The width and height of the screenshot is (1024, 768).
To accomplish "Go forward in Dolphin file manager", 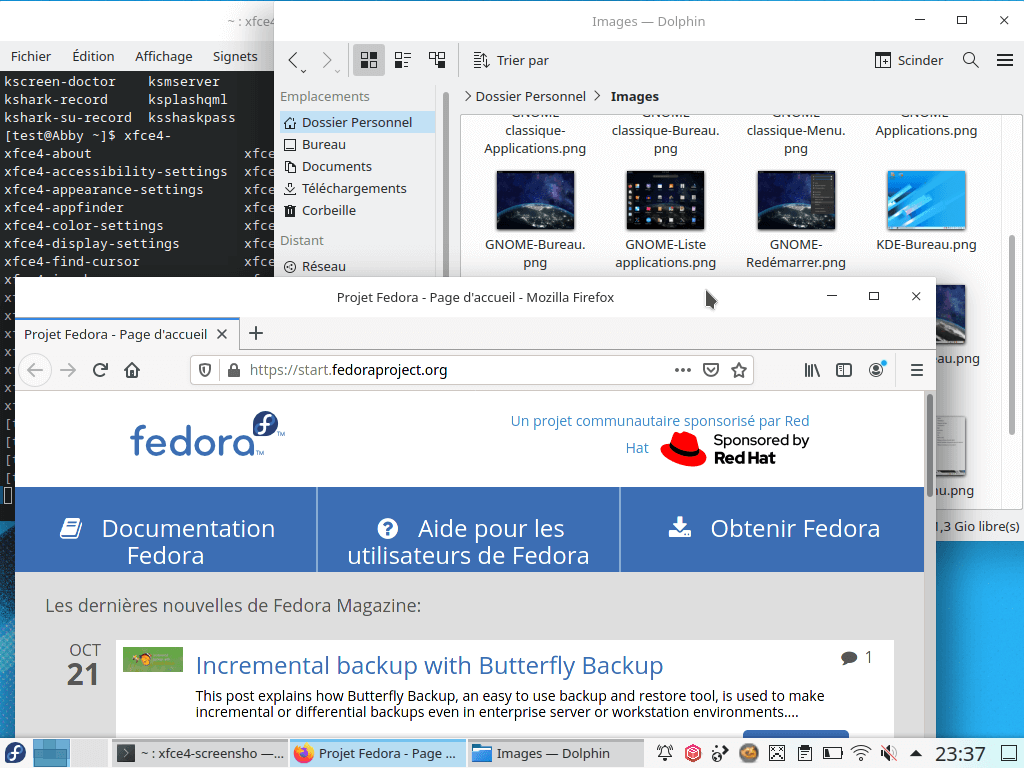I will click(327, 61).
